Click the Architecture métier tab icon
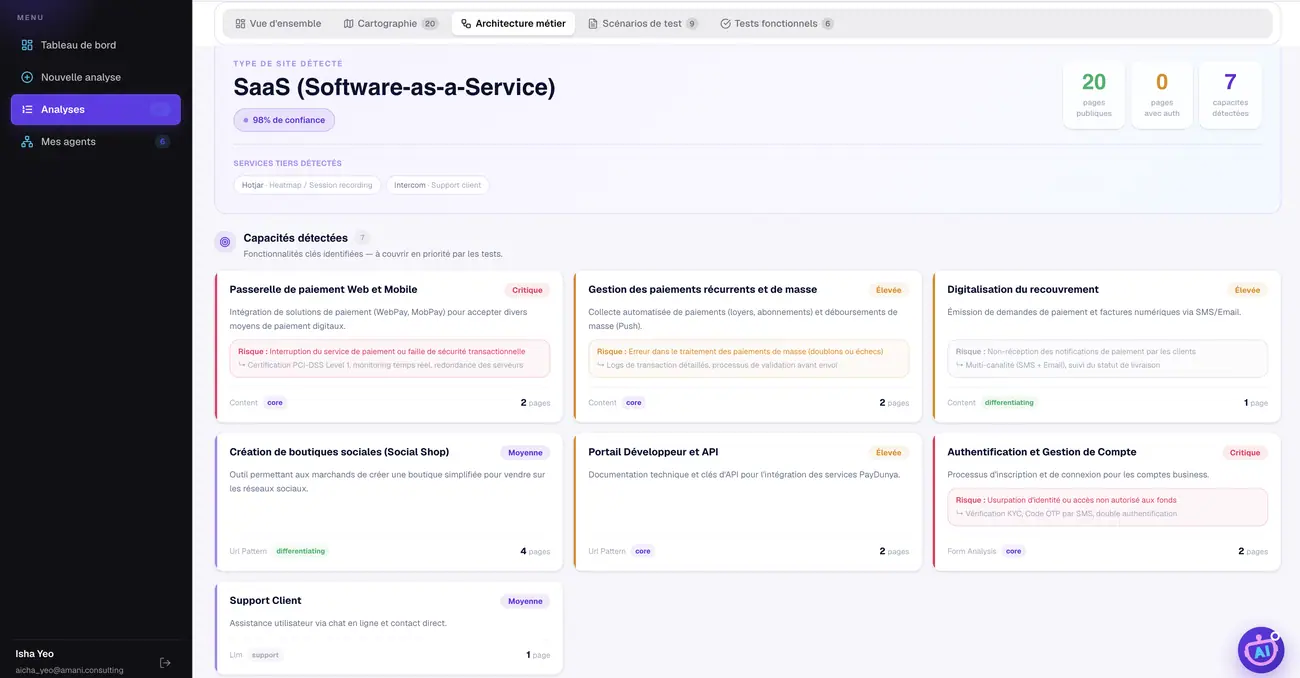 (466, 23)
